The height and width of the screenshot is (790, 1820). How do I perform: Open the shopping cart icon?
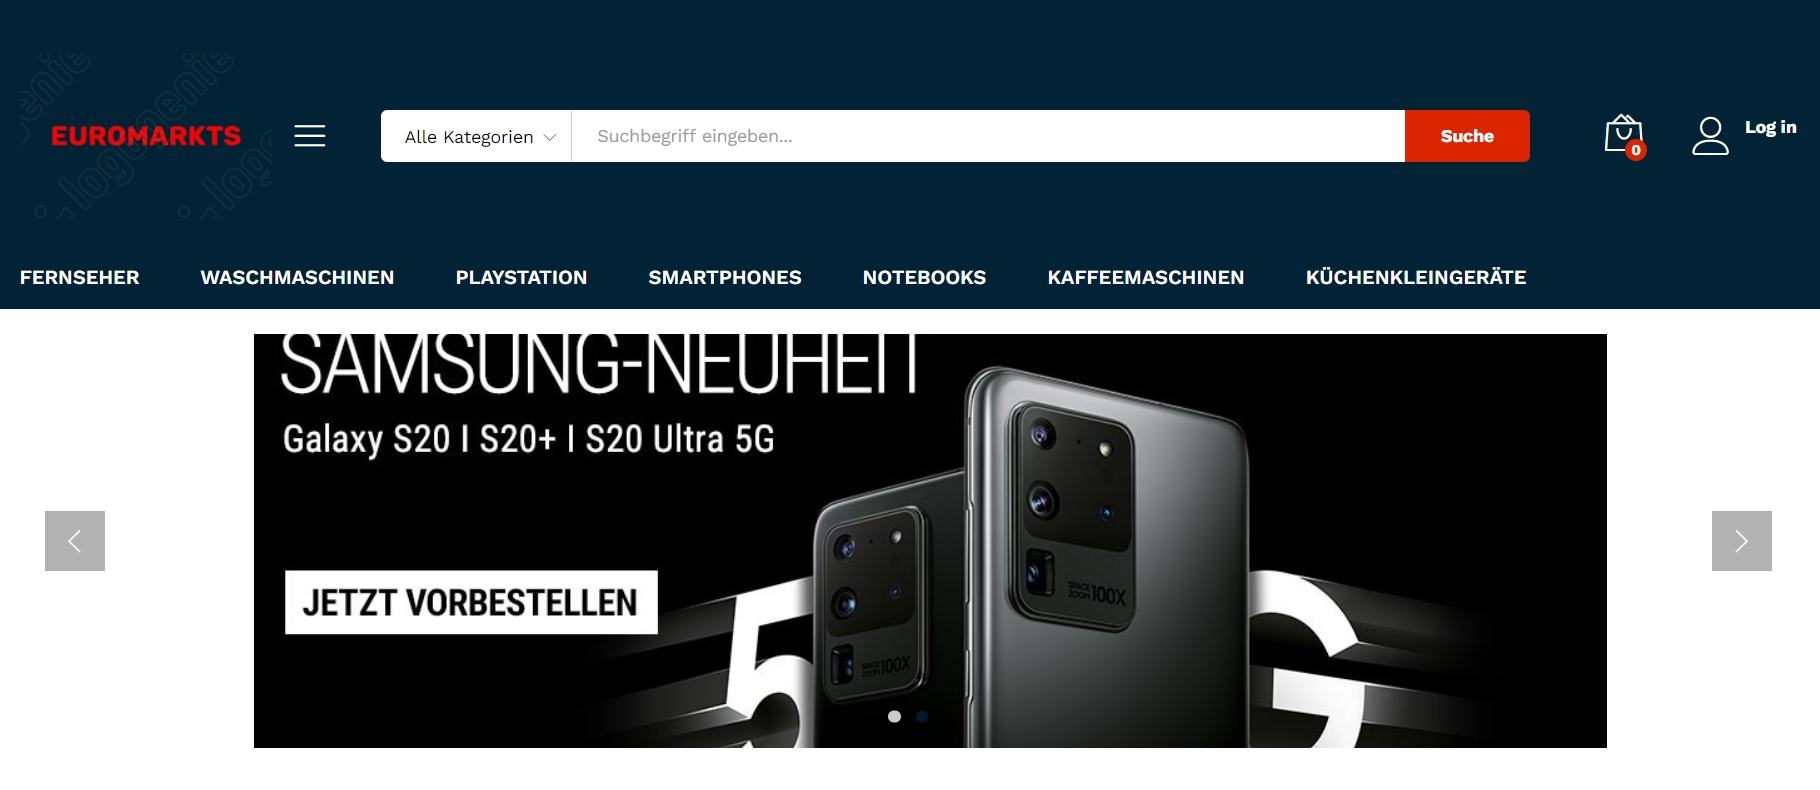tap(1624, 136)
